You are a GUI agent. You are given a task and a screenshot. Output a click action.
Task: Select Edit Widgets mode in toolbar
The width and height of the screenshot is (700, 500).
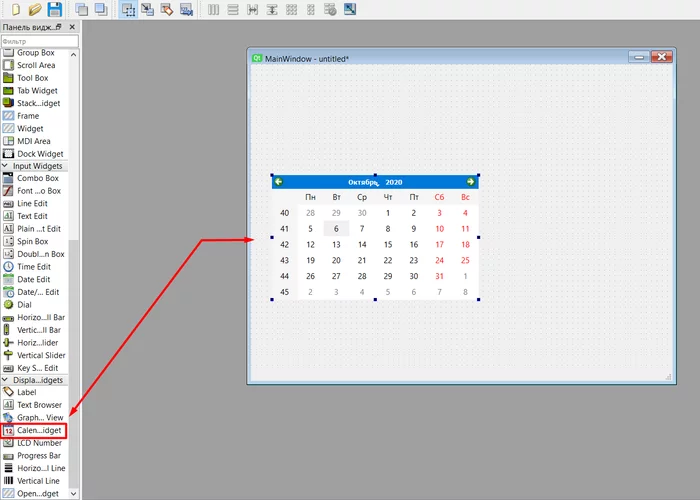coord(128,9)
